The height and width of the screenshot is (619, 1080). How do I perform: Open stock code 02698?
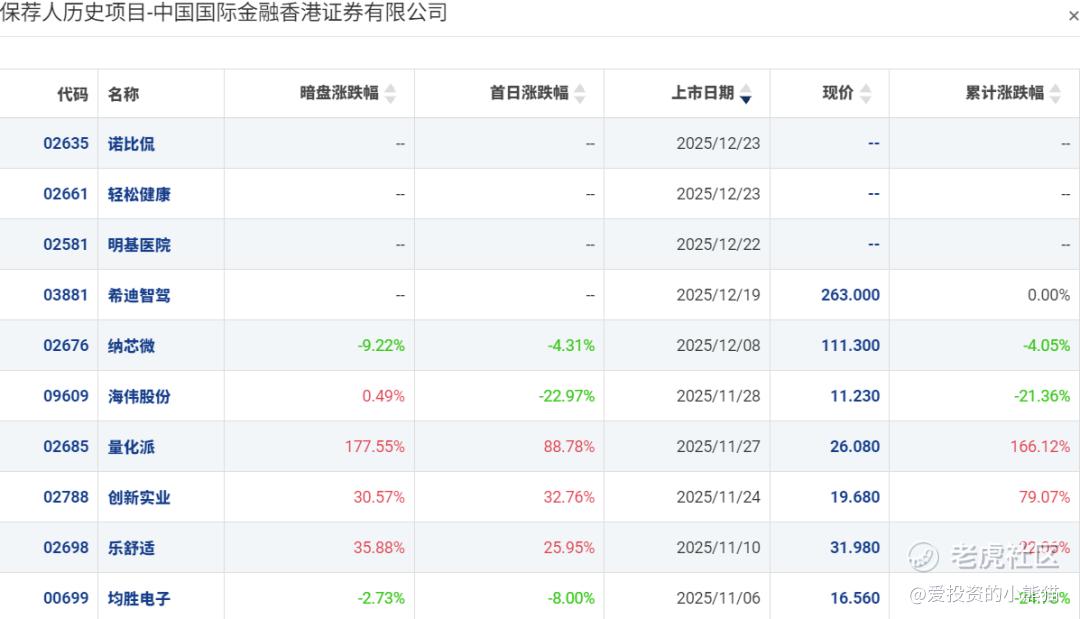(66, 547)
